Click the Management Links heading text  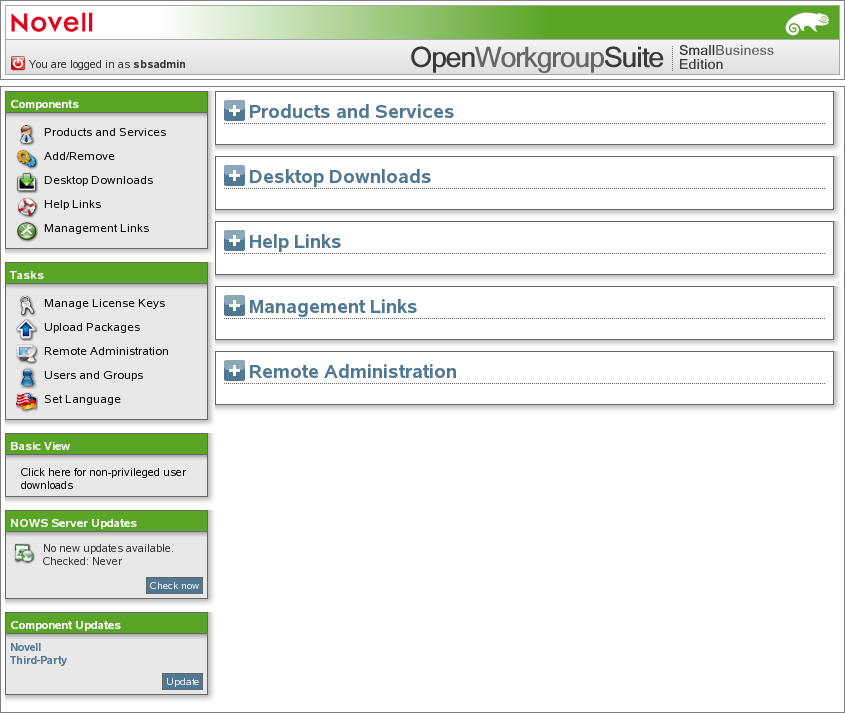(333, 306)
